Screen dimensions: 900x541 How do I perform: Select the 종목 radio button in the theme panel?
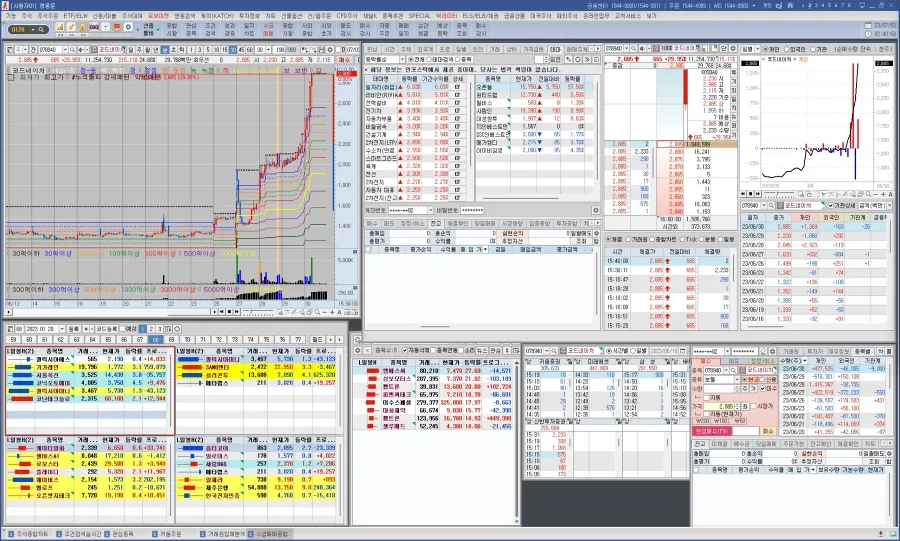click(457, 59)
